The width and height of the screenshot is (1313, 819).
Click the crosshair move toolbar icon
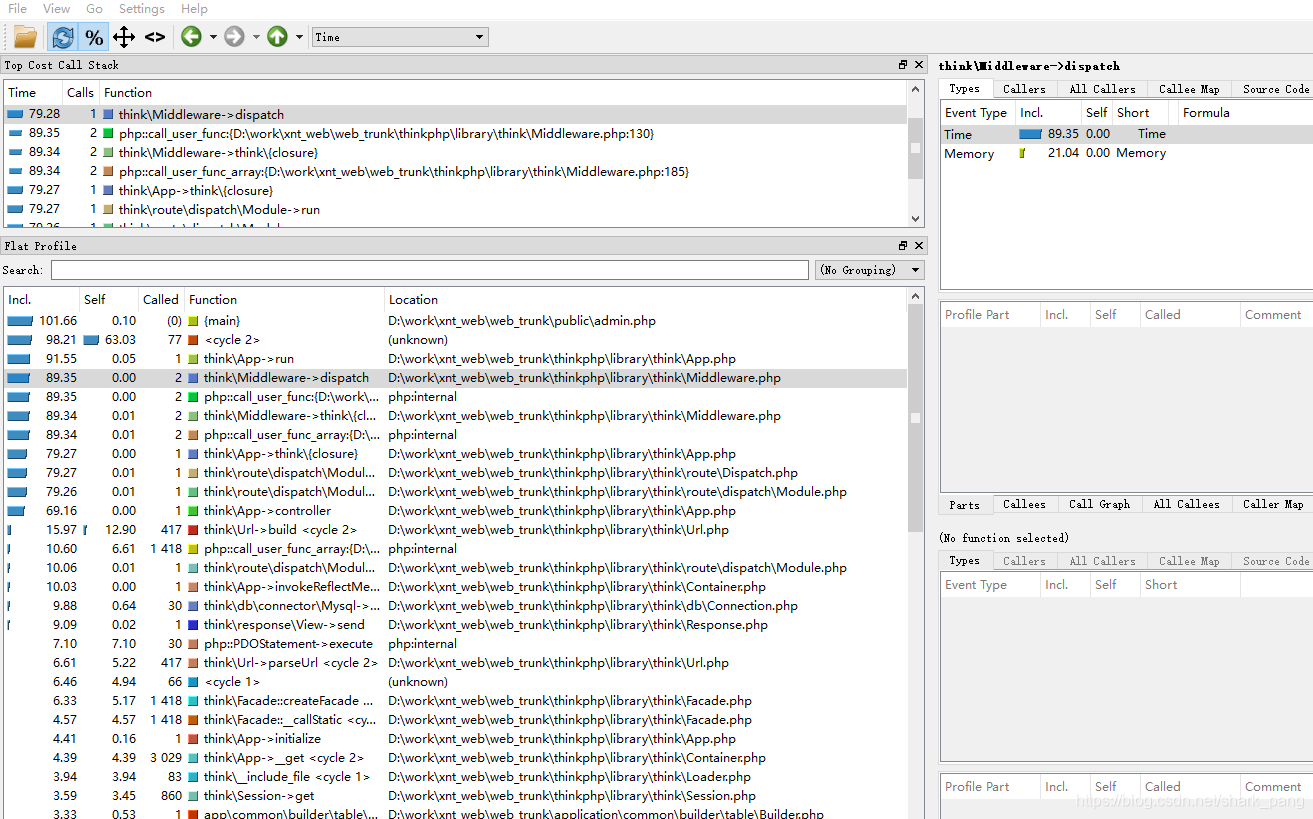click(x=124, y=36)
